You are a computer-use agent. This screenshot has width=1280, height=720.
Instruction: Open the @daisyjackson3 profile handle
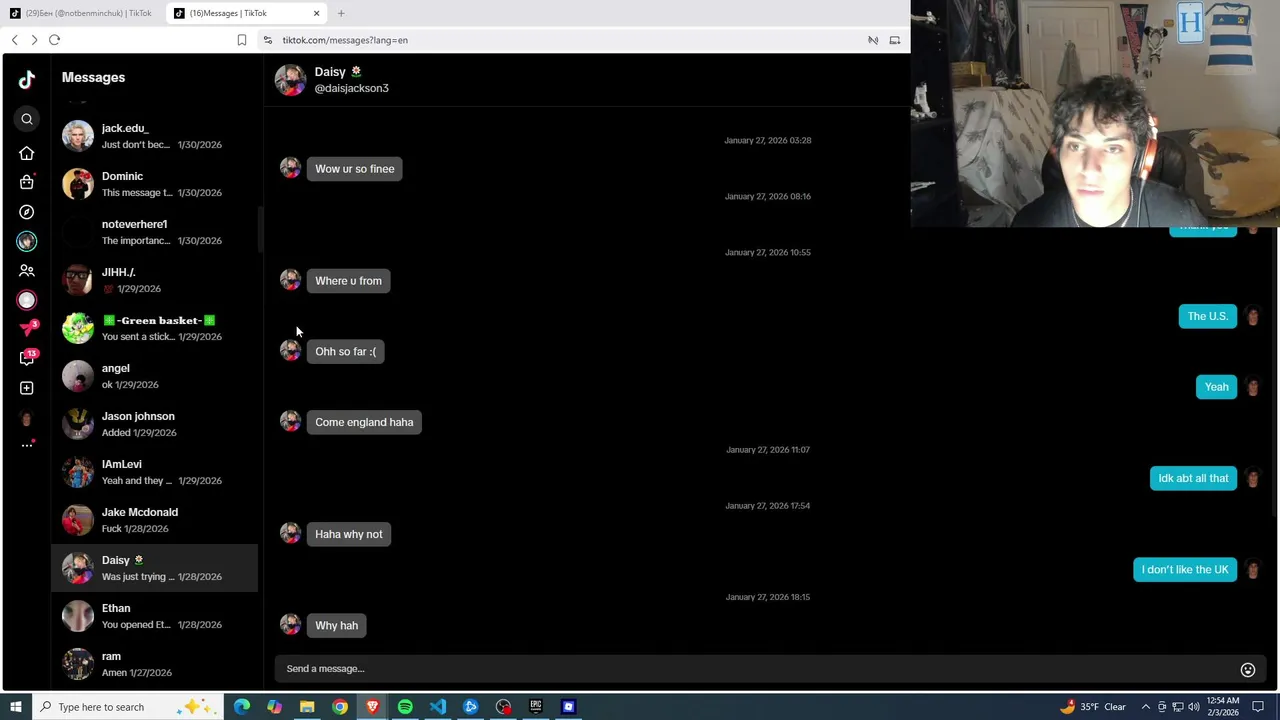(351, 88)
